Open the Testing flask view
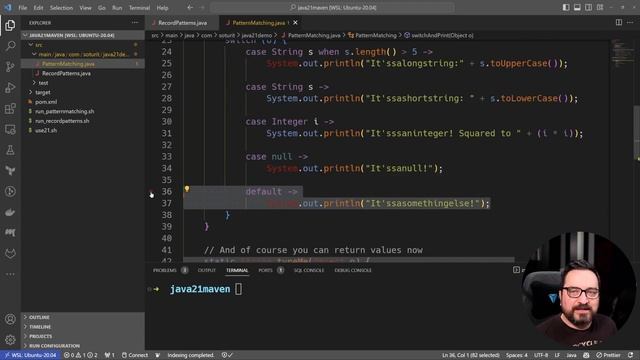Screen dimensions: 640x360 pos(10,150)
